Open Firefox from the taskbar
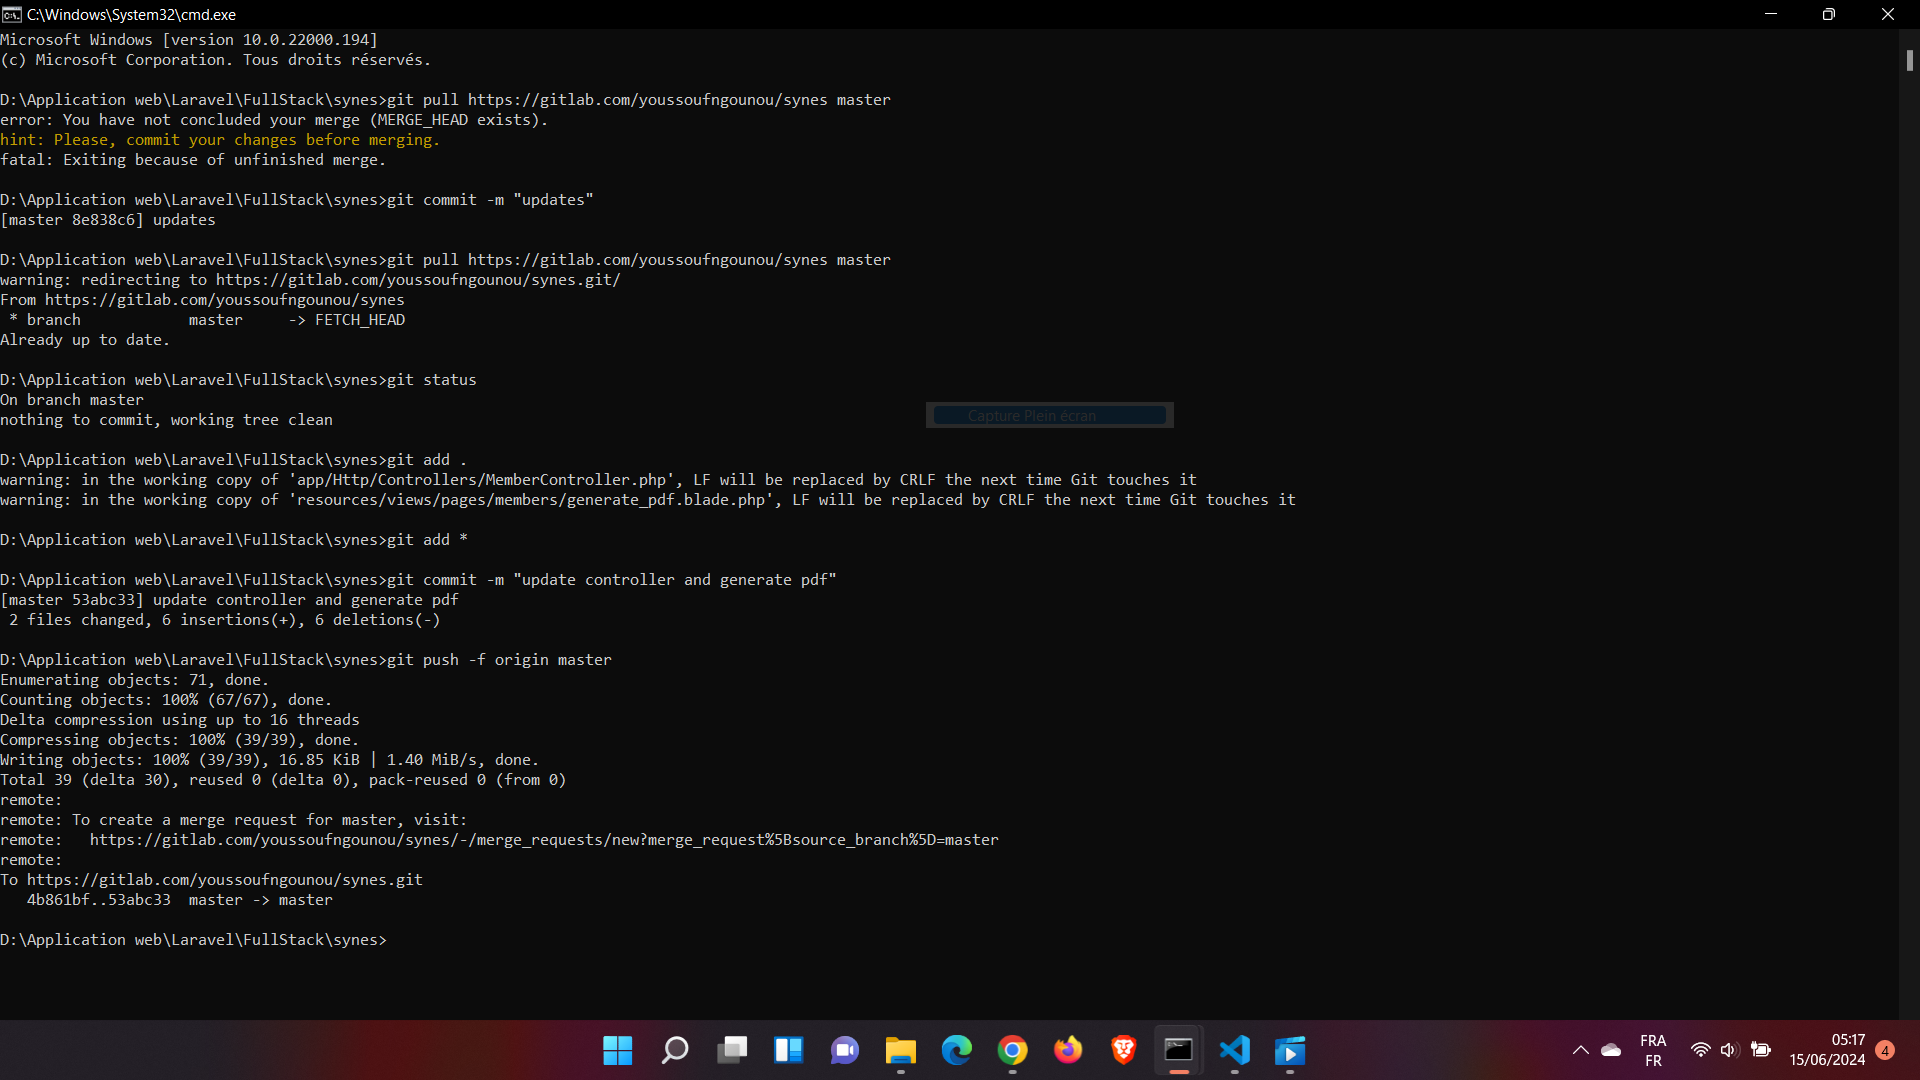1920x1080 pixels. click(1068, 1050)
